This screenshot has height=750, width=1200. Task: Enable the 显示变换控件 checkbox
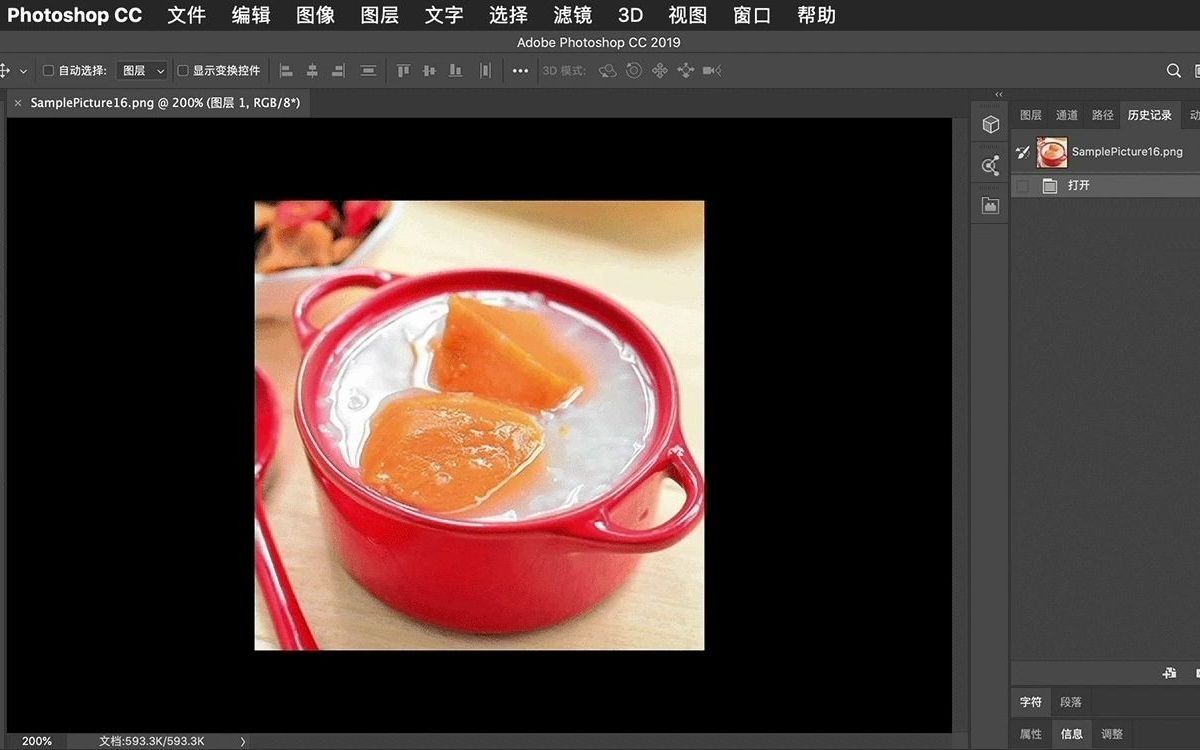pyautogui.click(x=184, y=70)
